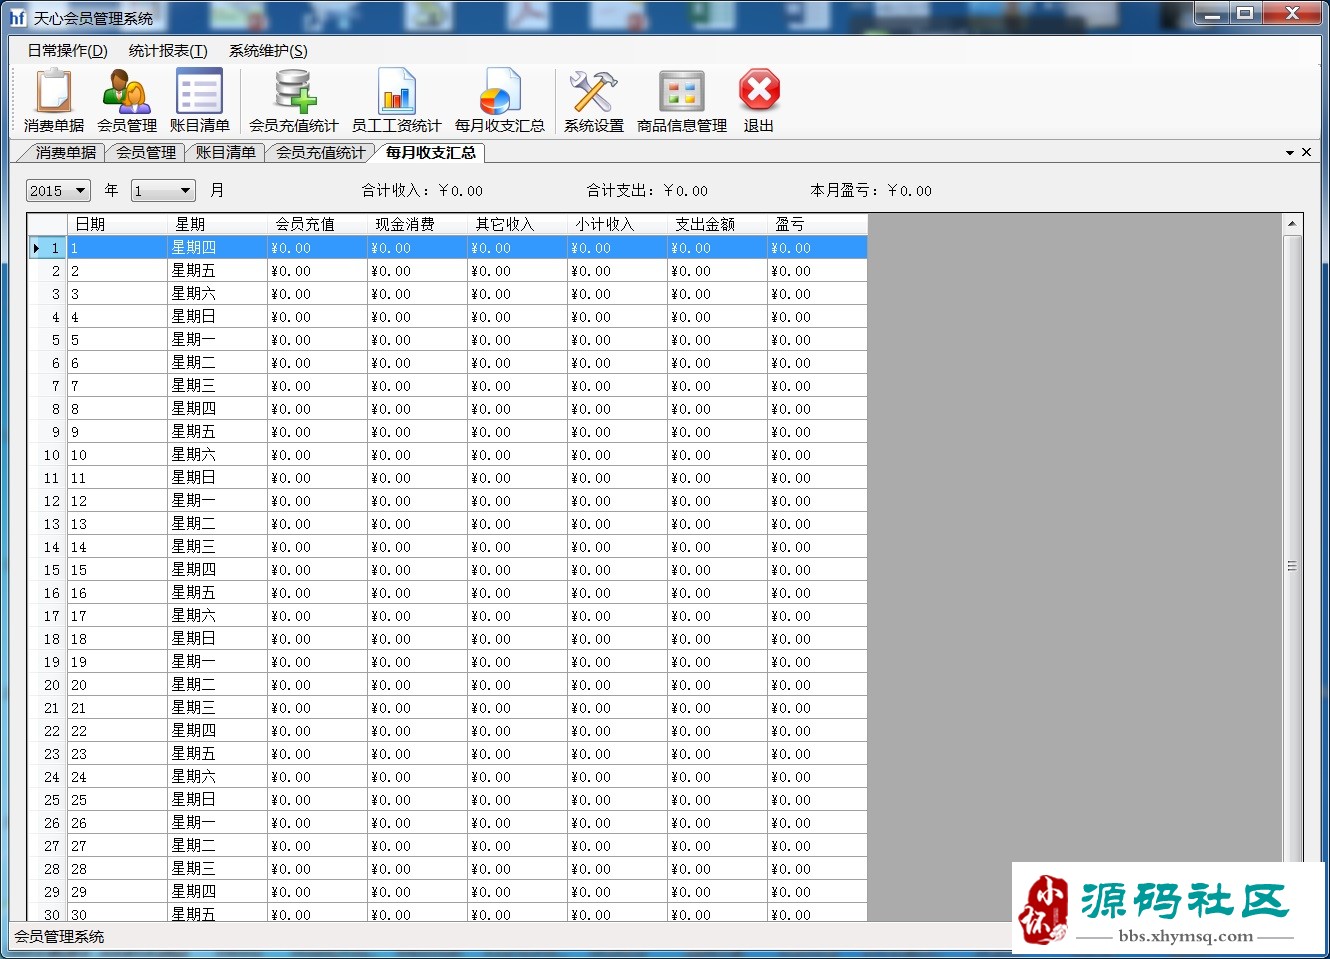This screenshot has height=959, width=1330.
Task: Switch to the 消费单据 tab
Action: coord(65,153)
